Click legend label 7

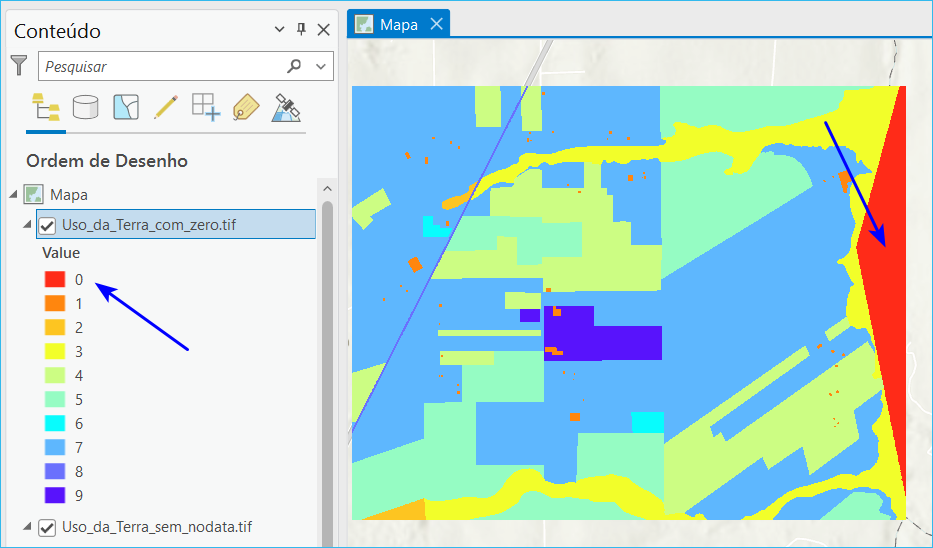click(x=79, y=447)
